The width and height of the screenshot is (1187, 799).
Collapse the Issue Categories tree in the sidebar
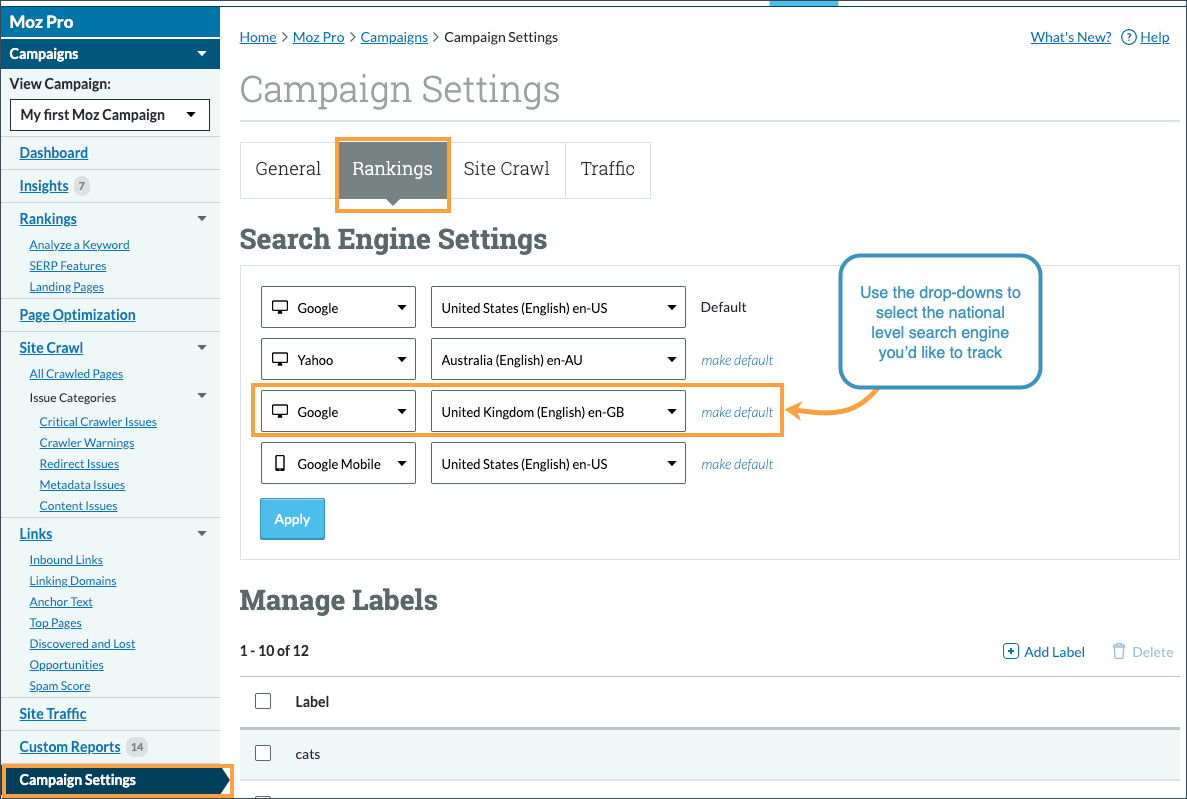[x=202, y=395]
